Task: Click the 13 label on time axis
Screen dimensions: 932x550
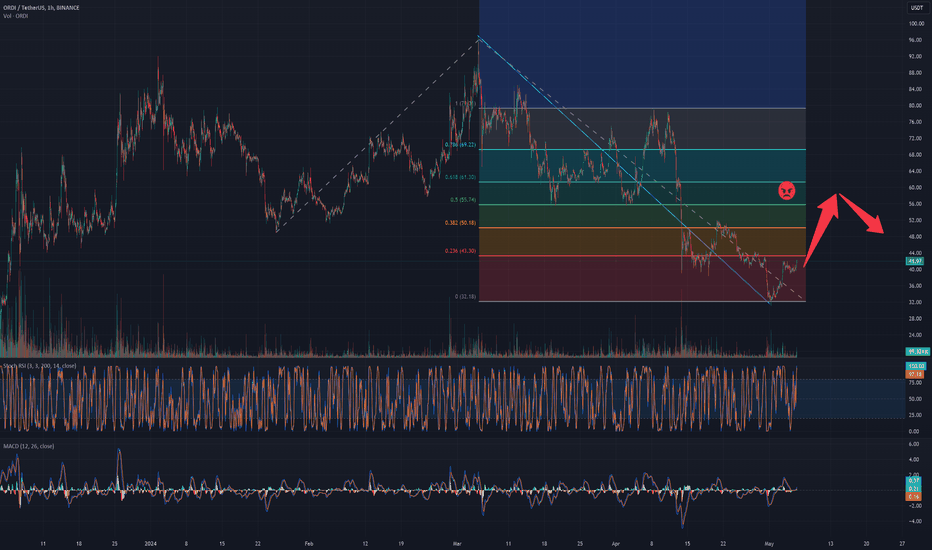Action: click(830, 543)
